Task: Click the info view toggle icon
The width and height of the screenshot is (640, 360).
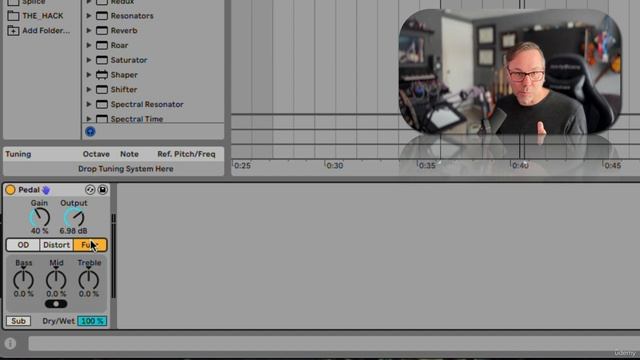Action: (x=10, y=344)
